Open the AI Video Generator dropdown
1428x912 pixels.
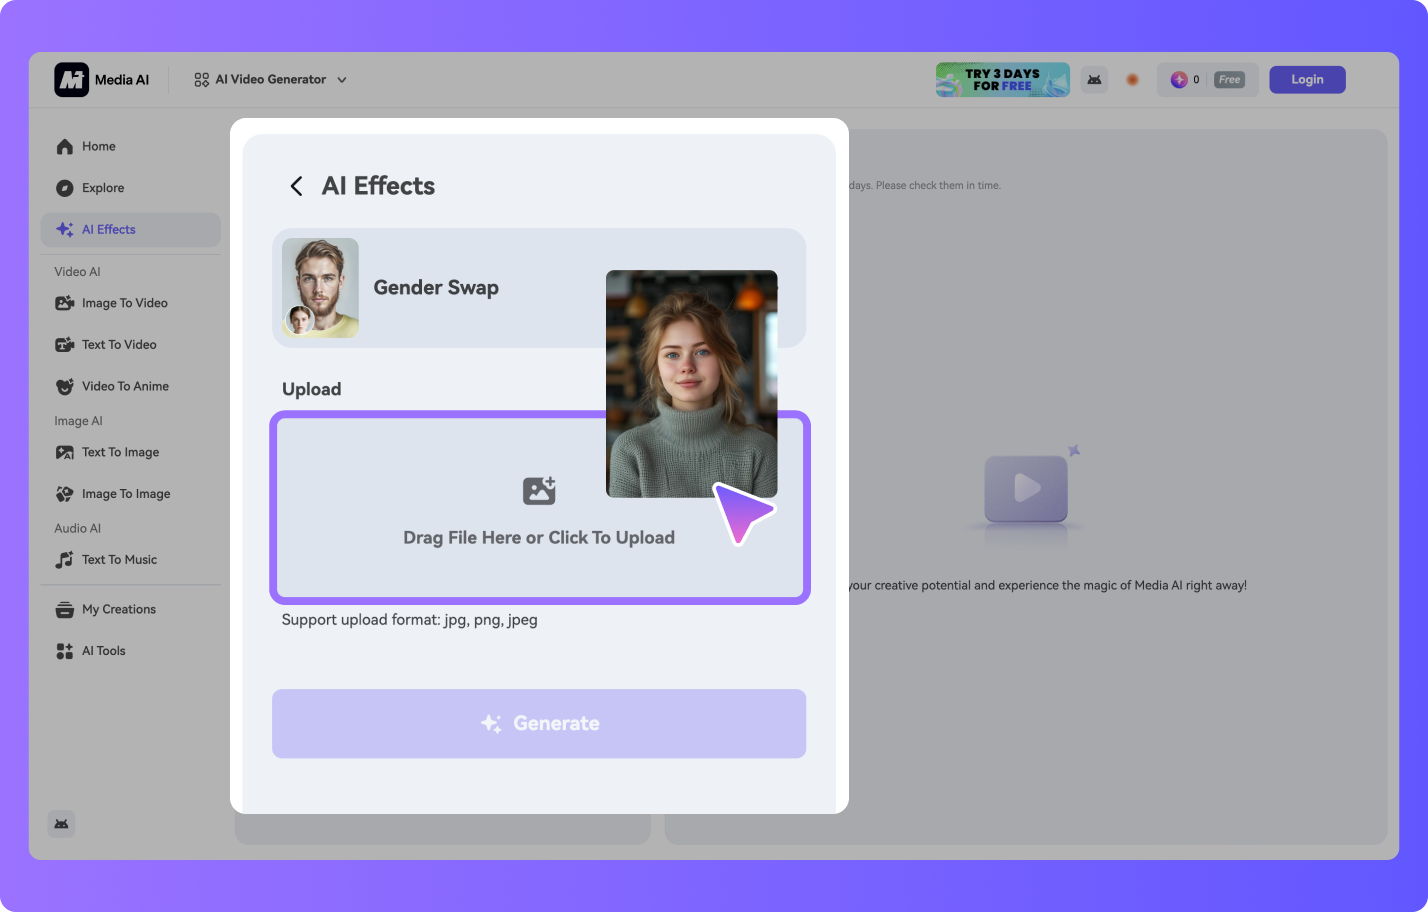click(x=271, y=80)
